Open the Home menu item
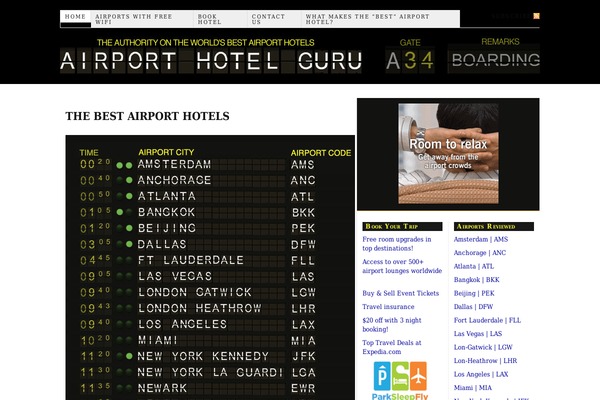The width and height of the screenshot is (600, 400). [x=75, y=16]
